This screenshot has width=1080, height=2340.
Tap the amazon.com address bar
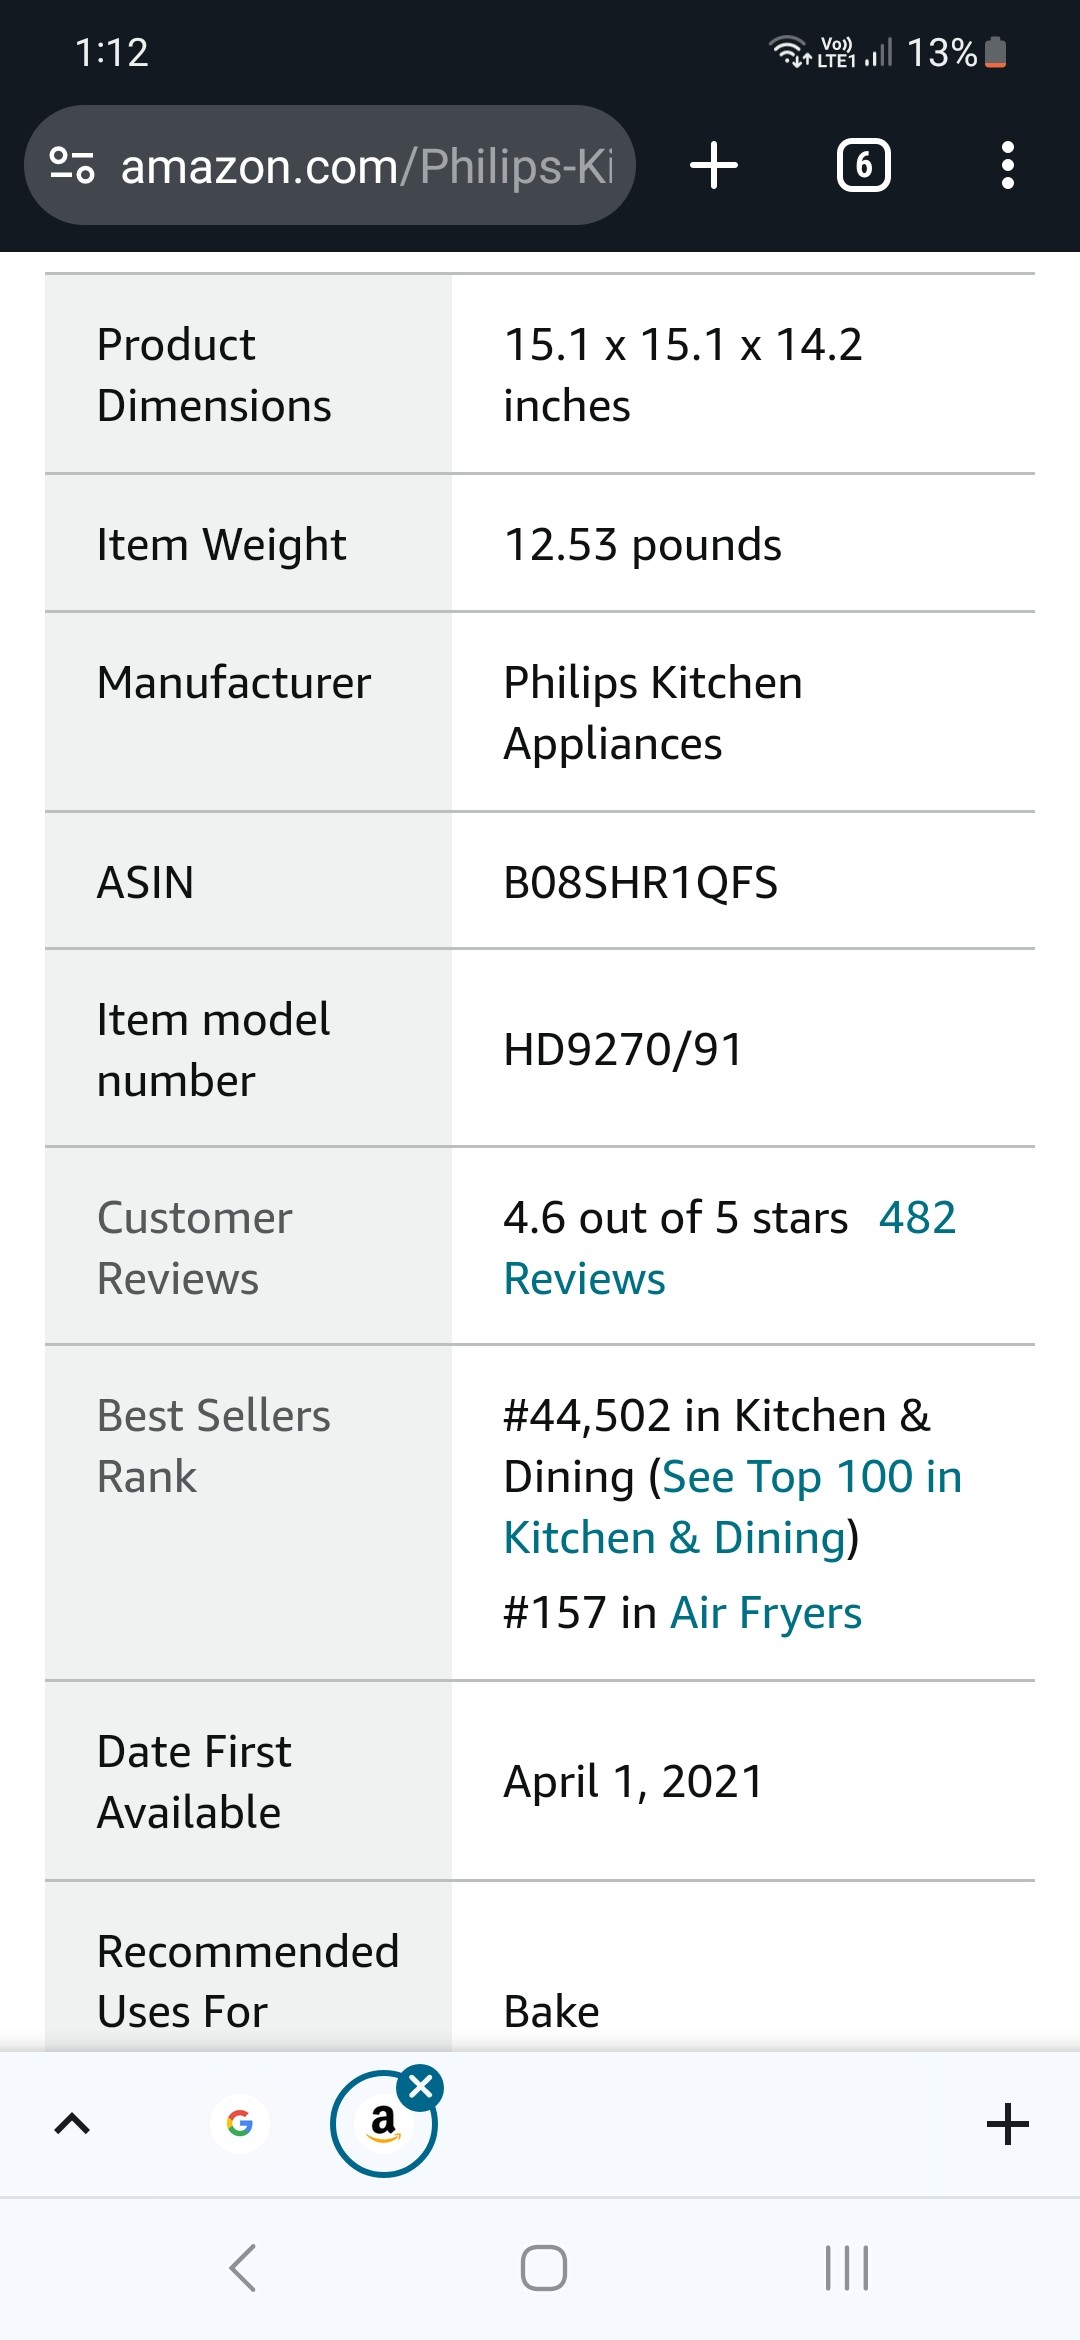[x=366, y=166]
